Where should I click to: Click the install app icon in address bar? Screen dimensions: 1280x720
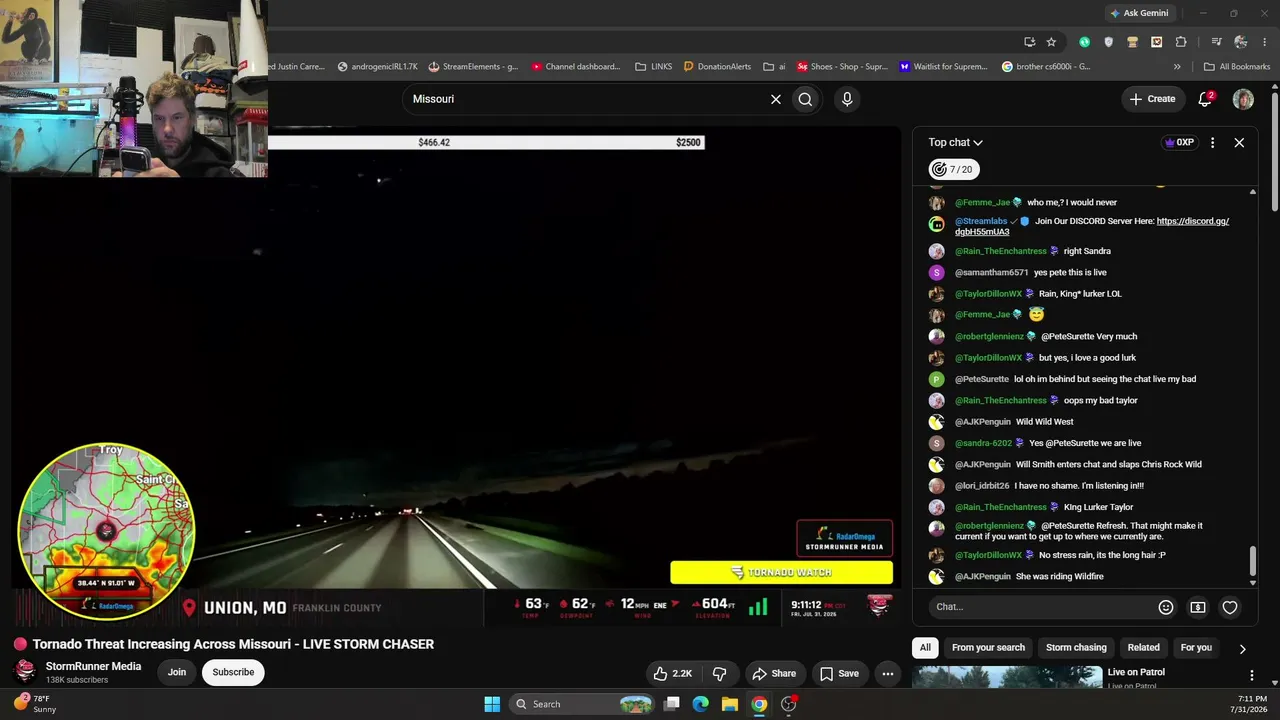tap(1029, 42)
